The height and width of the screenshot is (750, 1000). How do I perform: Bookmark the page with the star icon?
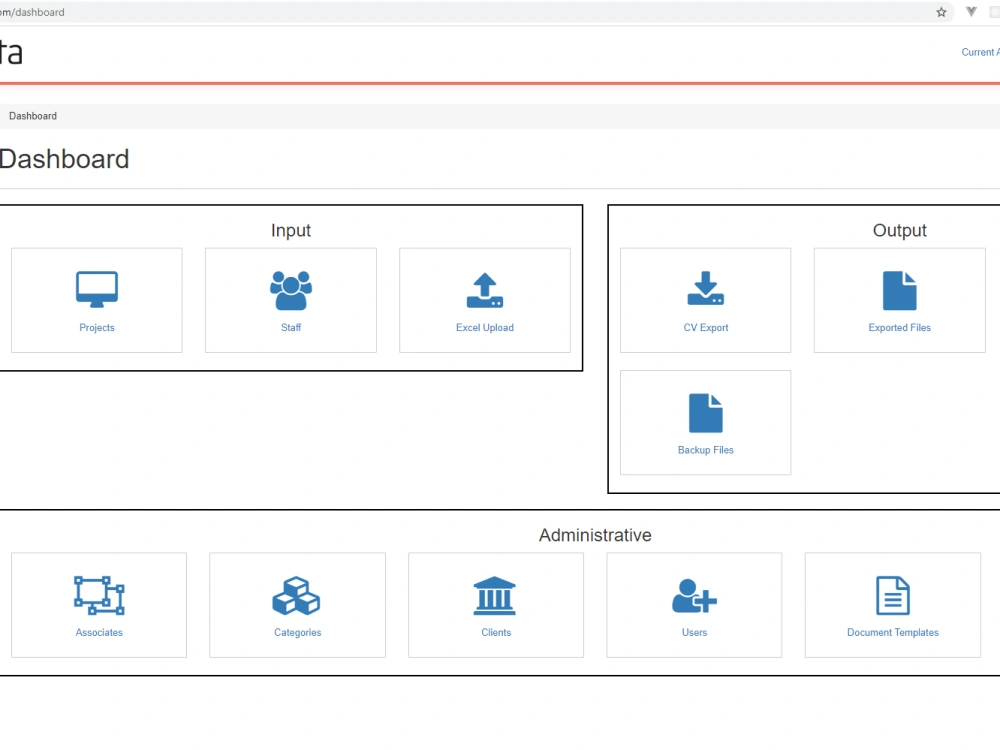click(x=941, y=12)
